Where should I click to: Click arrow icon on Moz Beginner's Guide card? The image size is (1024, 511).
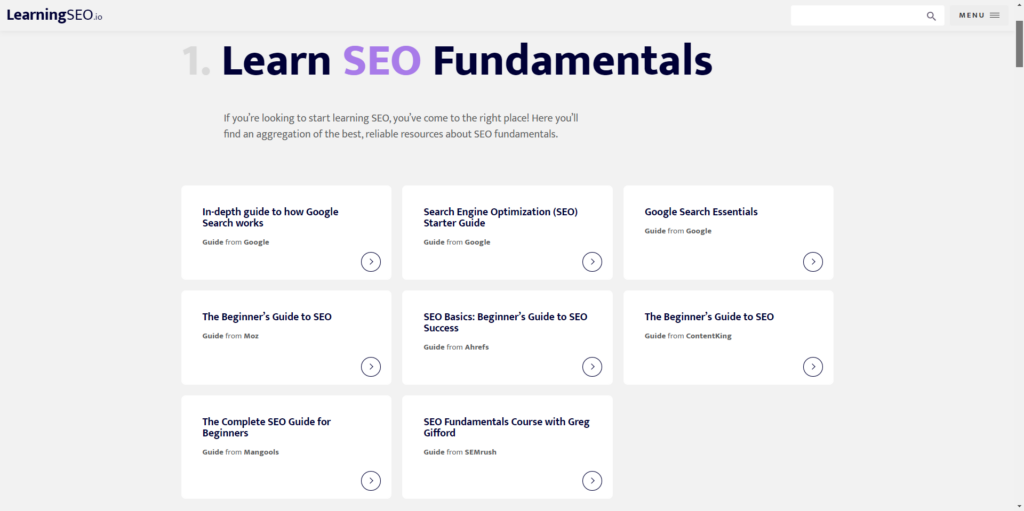[371, 367]
